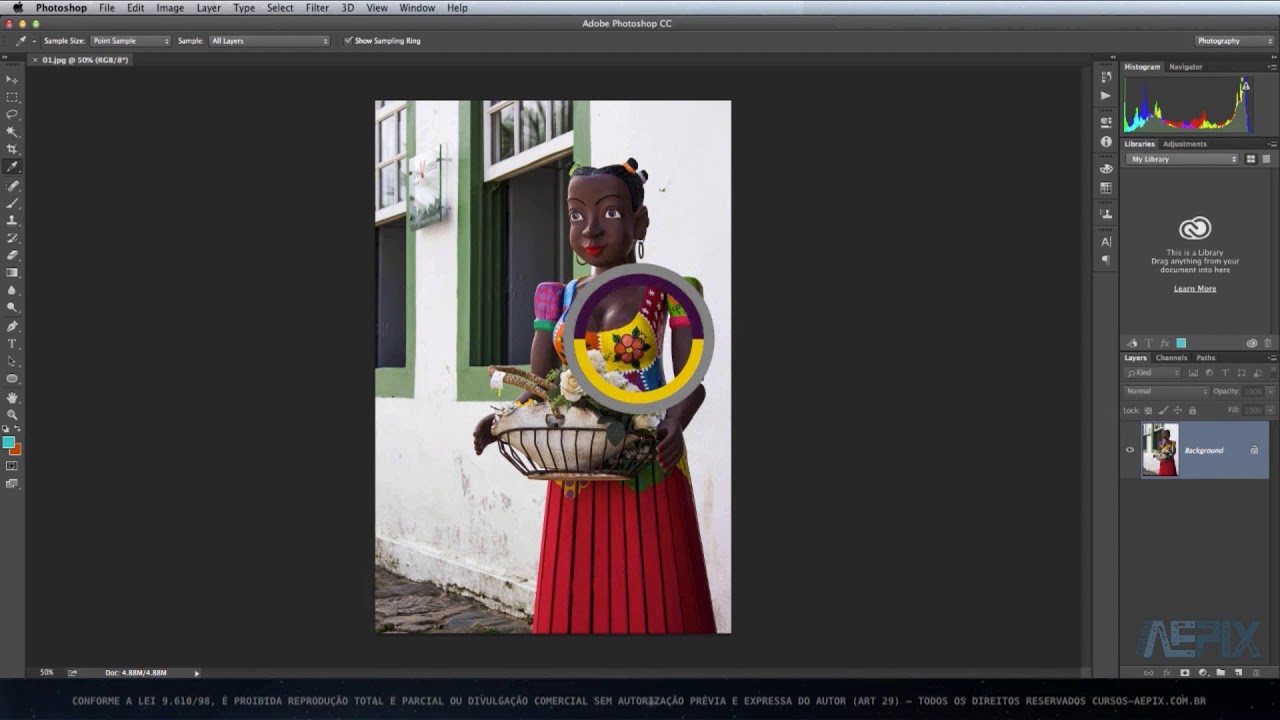This screenshot has height=720, width=1280.
Task: Click the Learn More link
Action: [1195, 288]
